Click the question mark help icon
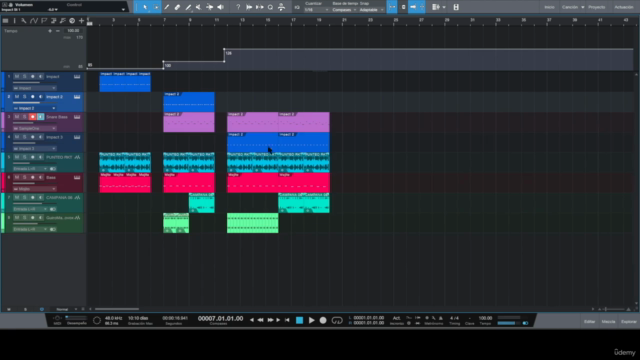Screen dimensions: 640x360 point(238,7)
